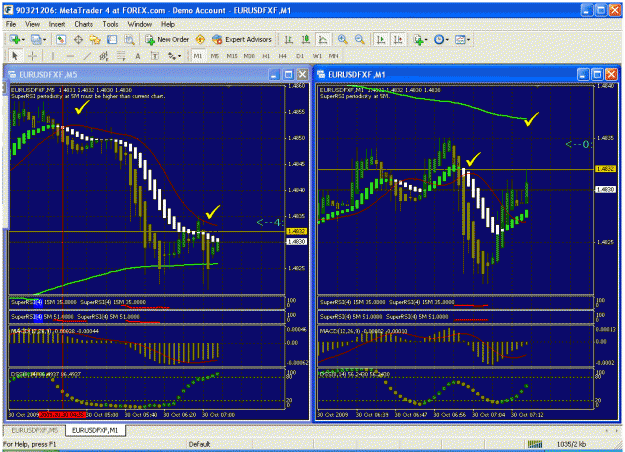This screenshot has width=625, height=452.
Task: Expand the Indicators dropdown arrow
Action: pyautogui.click(x=426, y=39)
